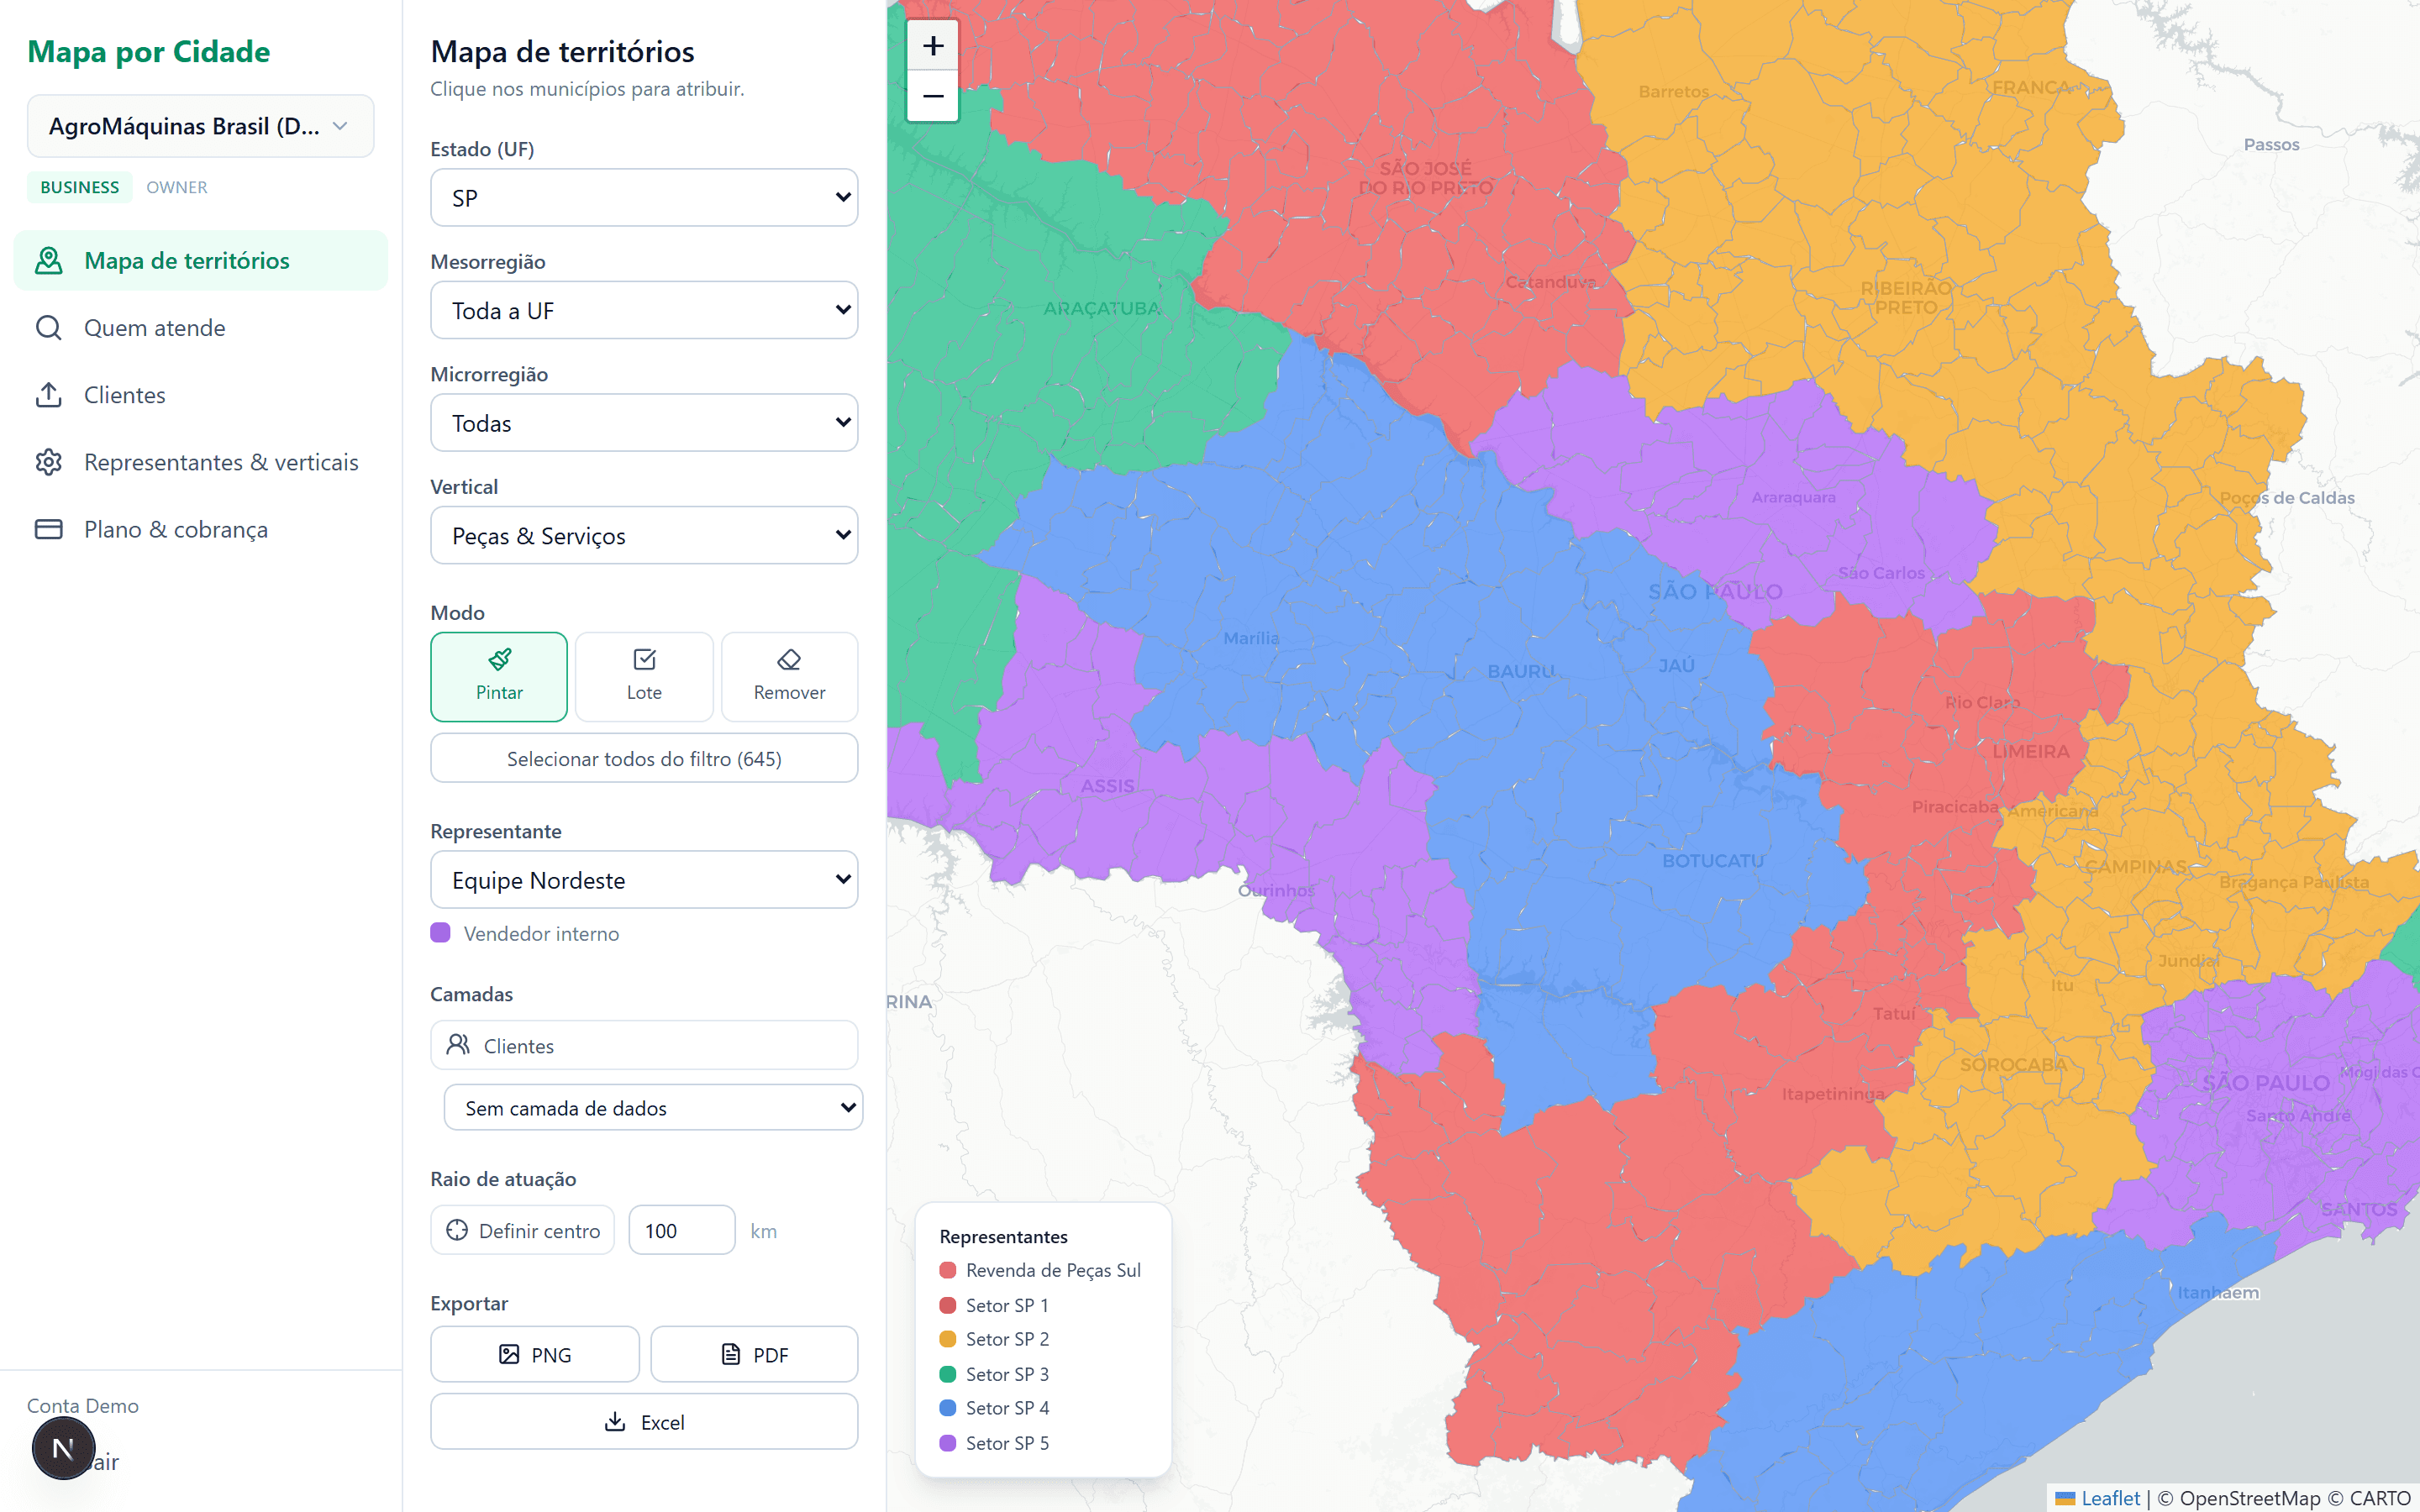Click the purple Vendedor interno color swatch
The width and height of the screenshot is (2420, 1512).
440,933
